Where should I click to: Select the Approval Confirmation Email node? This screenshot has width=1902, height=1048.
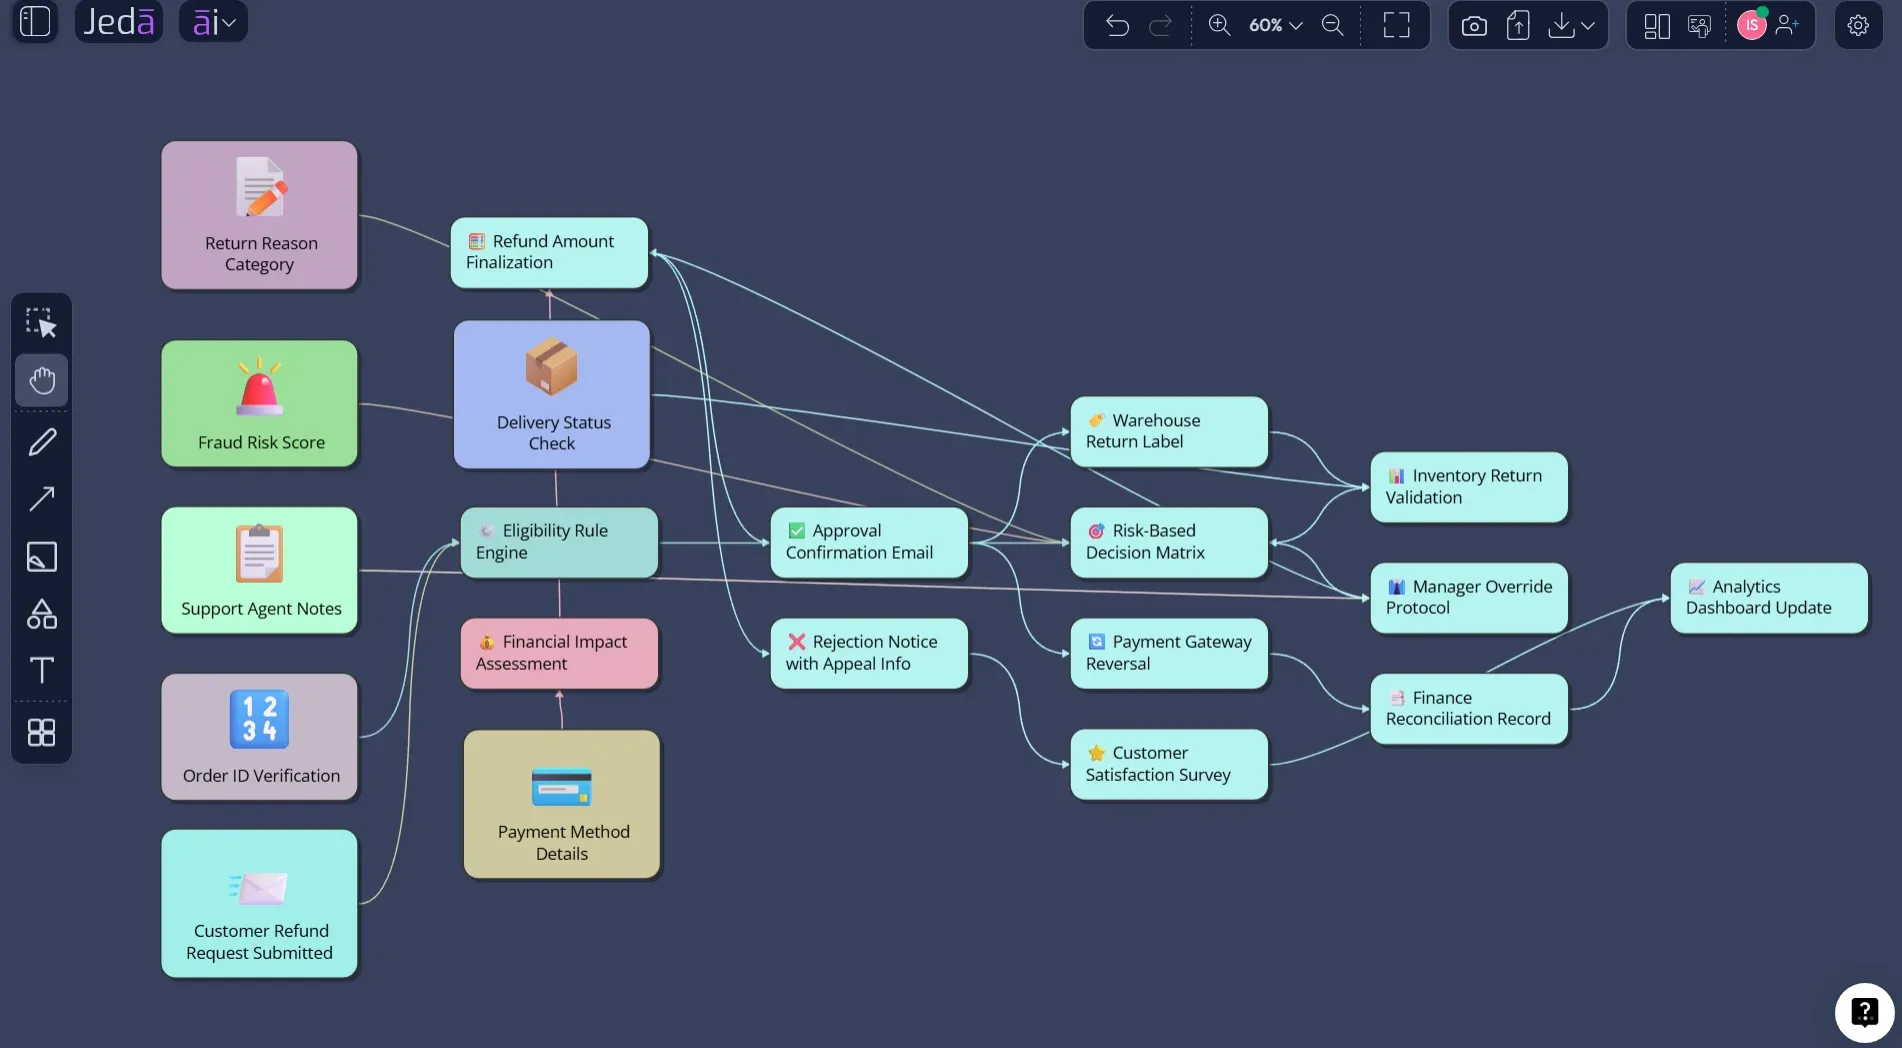[x=869, y=542]
